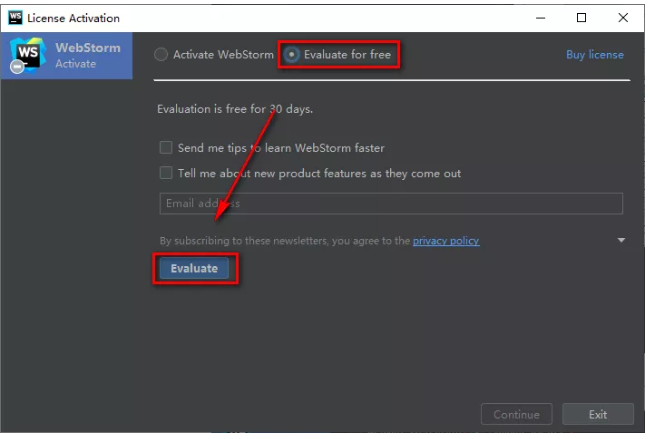Screen dimensions: 650x439
Task: Click the 'Evaluation is free for 30 days.' text
Action: (x=235, y=109)
